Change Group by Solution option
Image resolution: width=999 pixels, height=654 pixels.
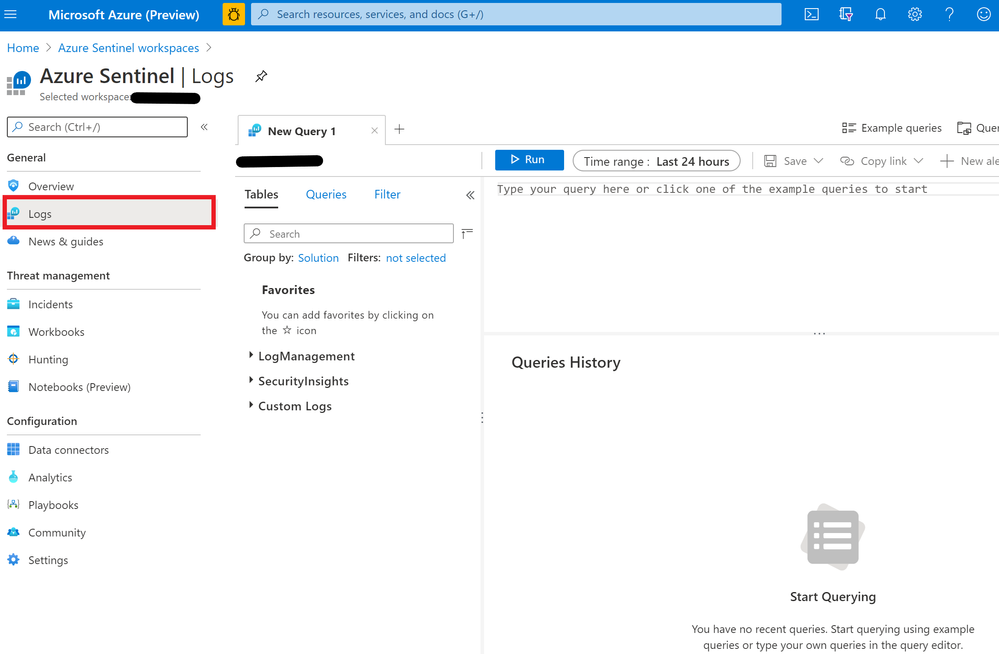[x=319, y=258]
